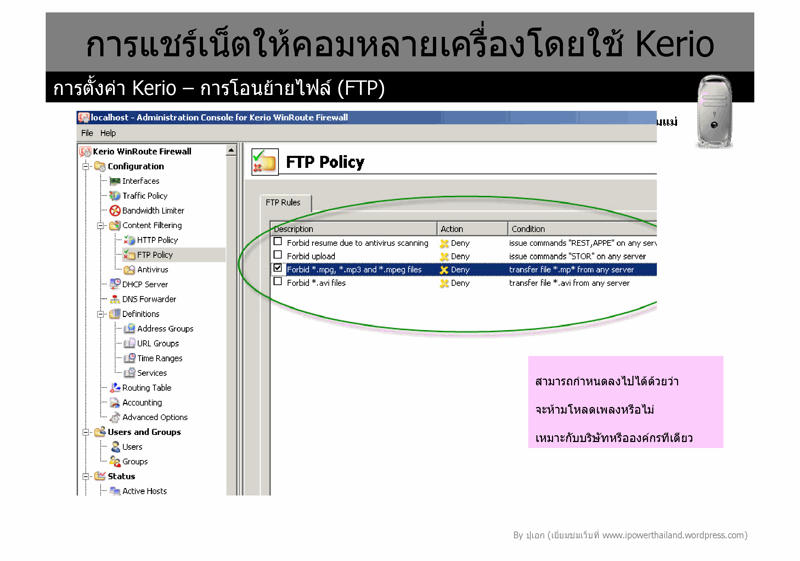Screen dimensions: 800x561
Task: Click the DNS Forwarder icon
Action: [x=115, y=299]
